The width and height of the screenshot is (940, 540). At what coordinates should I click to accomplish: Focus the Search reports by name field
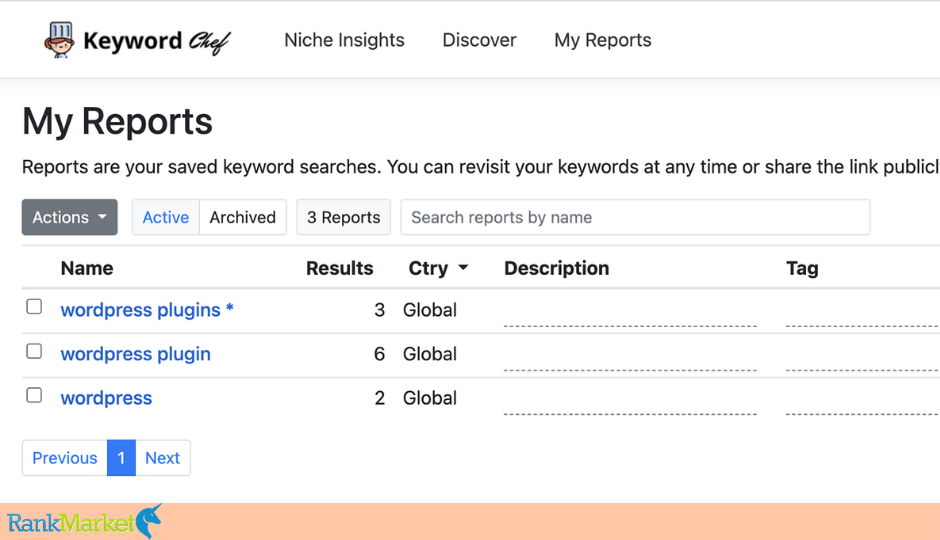635,217
